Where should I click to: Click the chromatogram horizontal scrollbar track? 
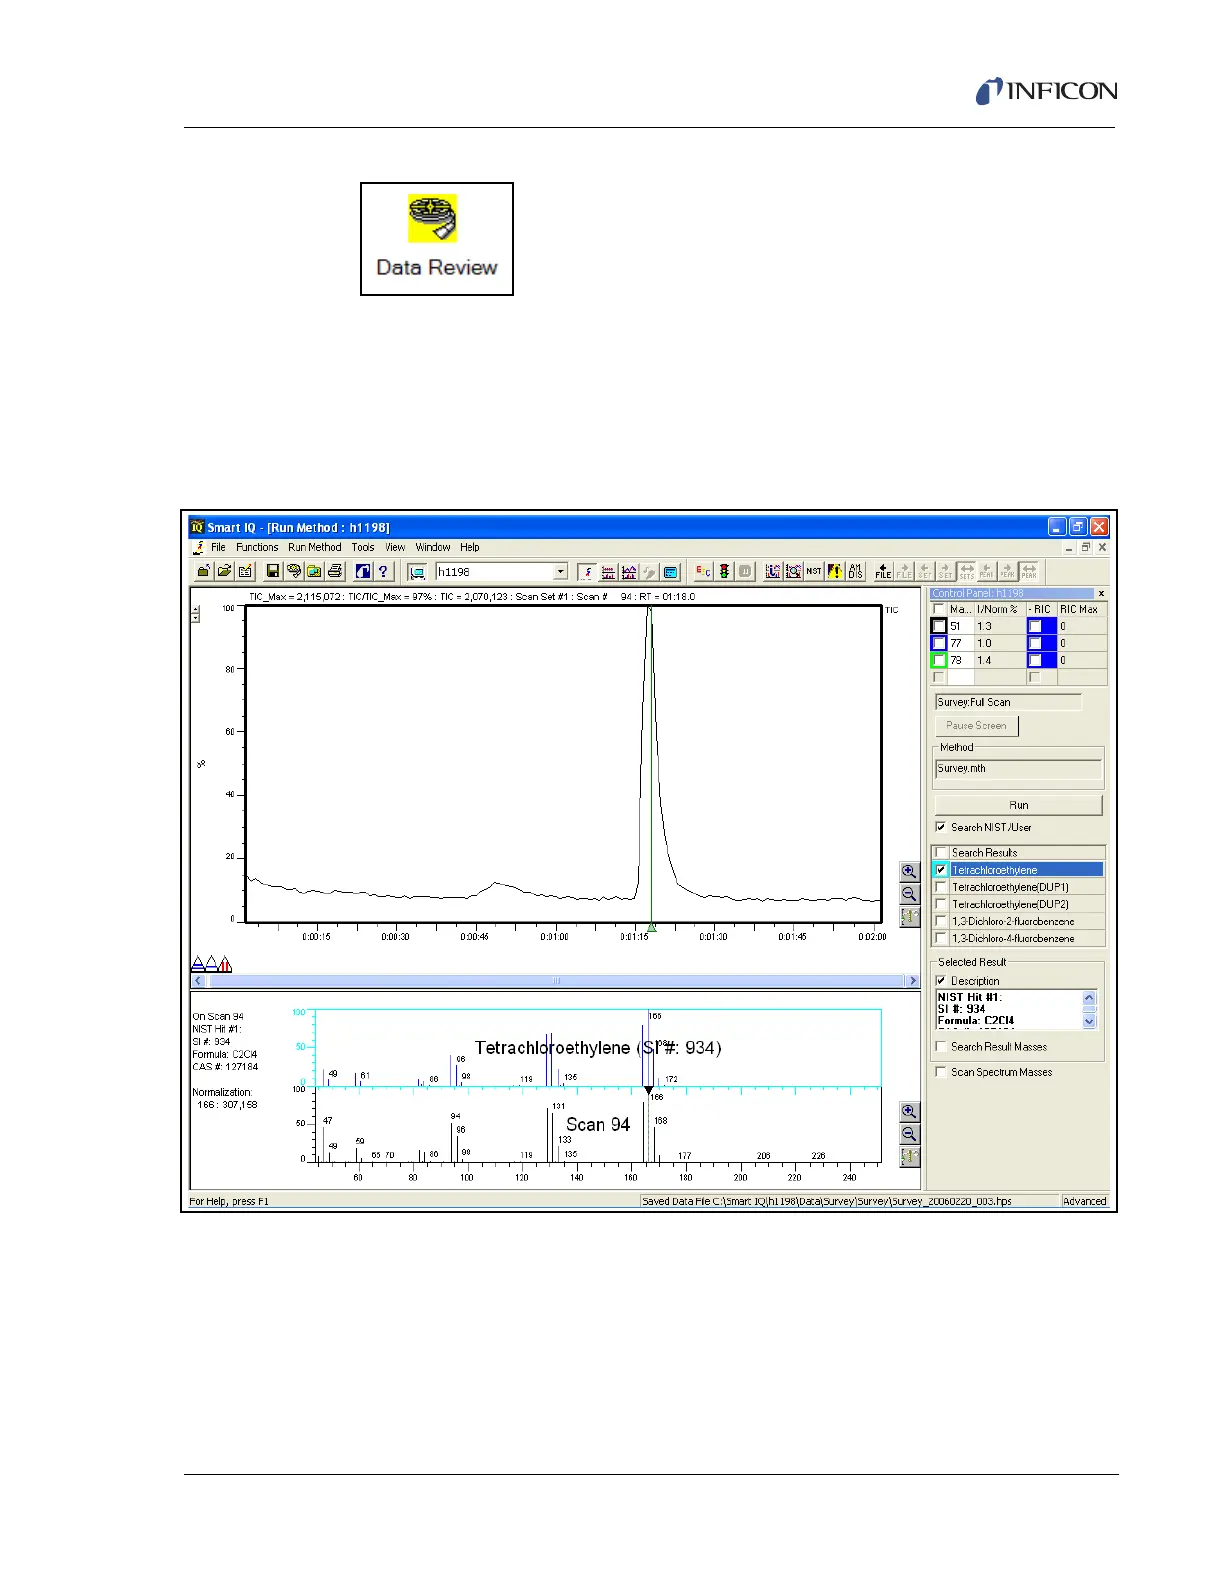click(x=555, y=981)
